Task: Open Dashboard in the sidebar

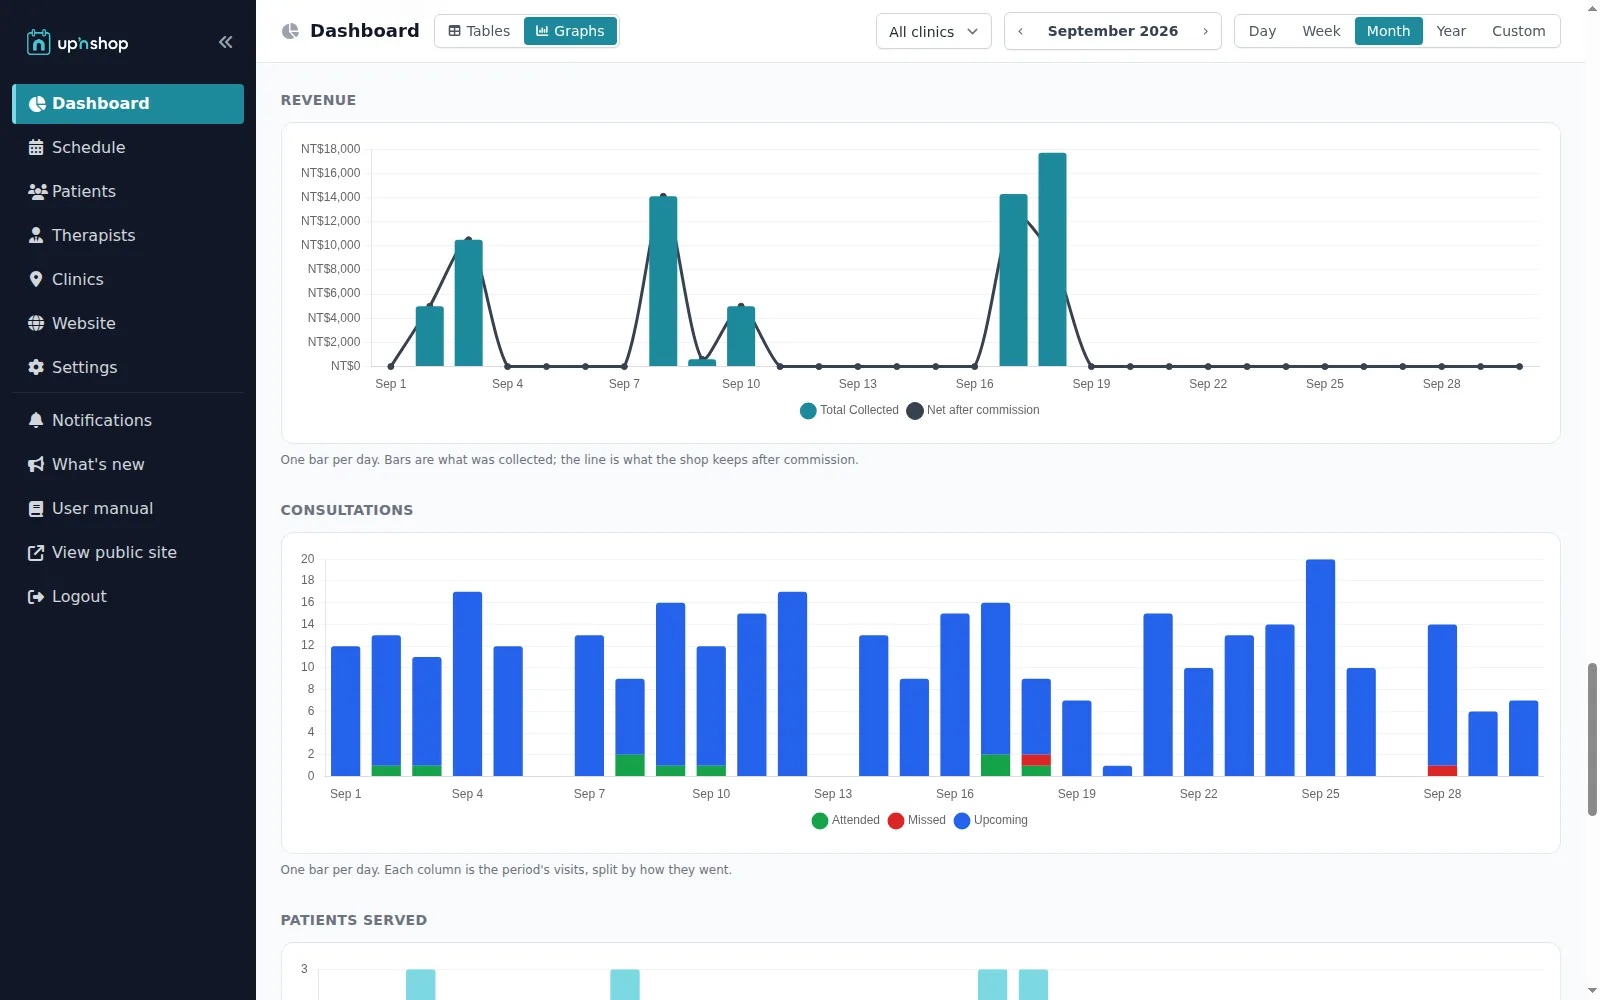Action: pyautogui.click(x=128, y=104)
